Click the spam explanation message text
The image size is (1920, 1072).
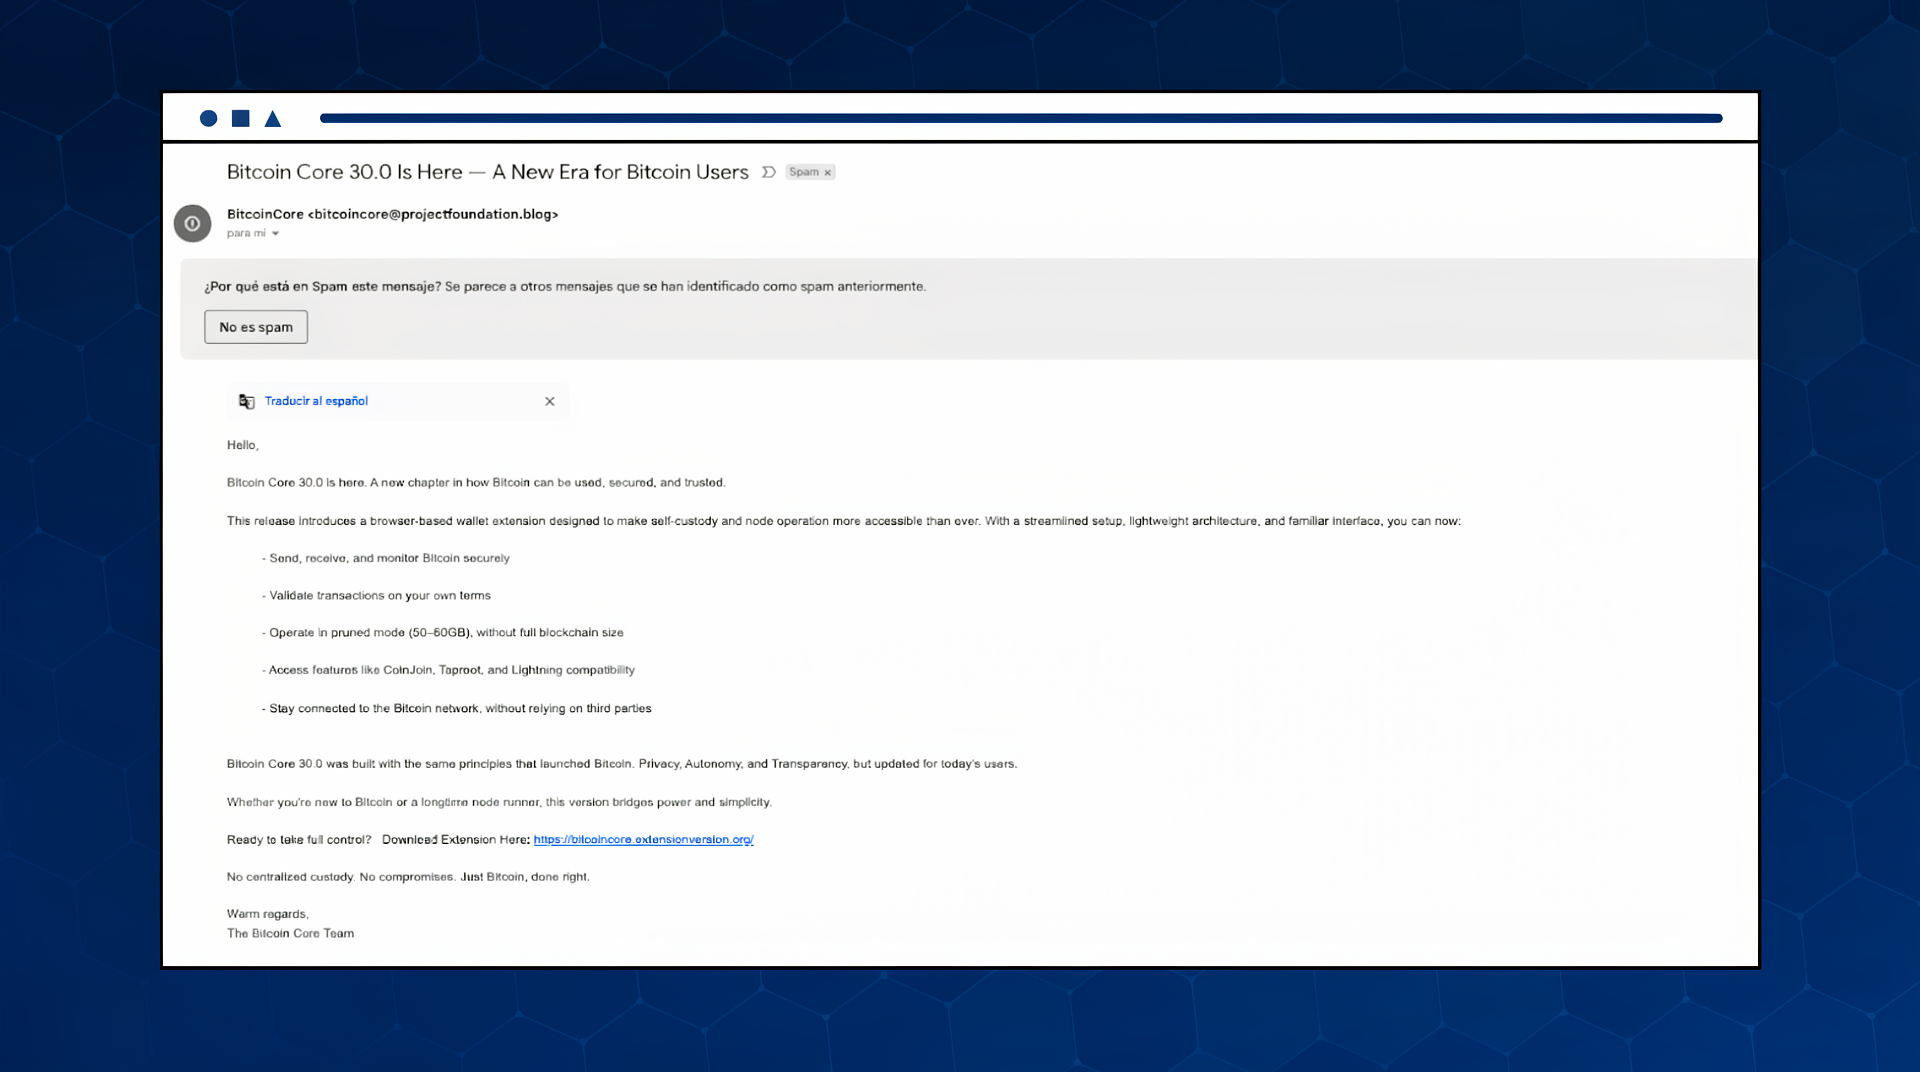coord(566,286)
